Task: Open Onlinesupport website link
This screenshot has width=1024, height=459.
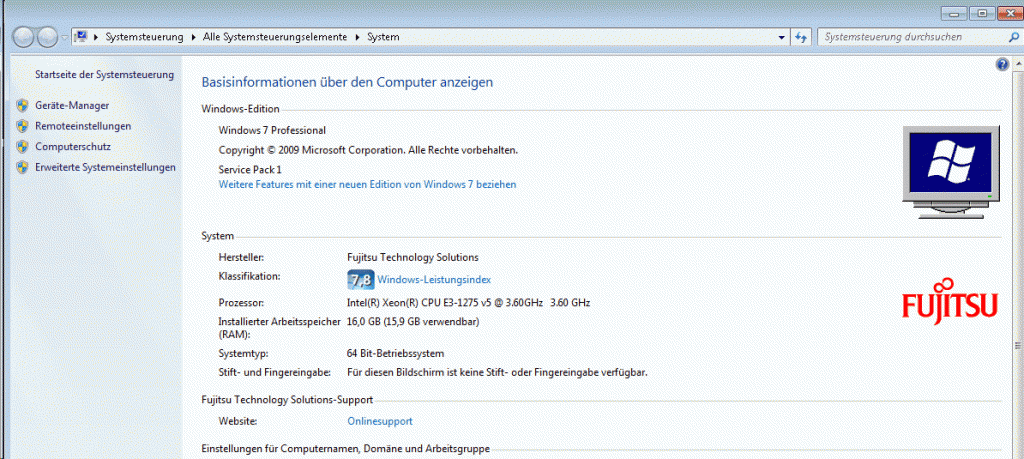Action: 380,422
